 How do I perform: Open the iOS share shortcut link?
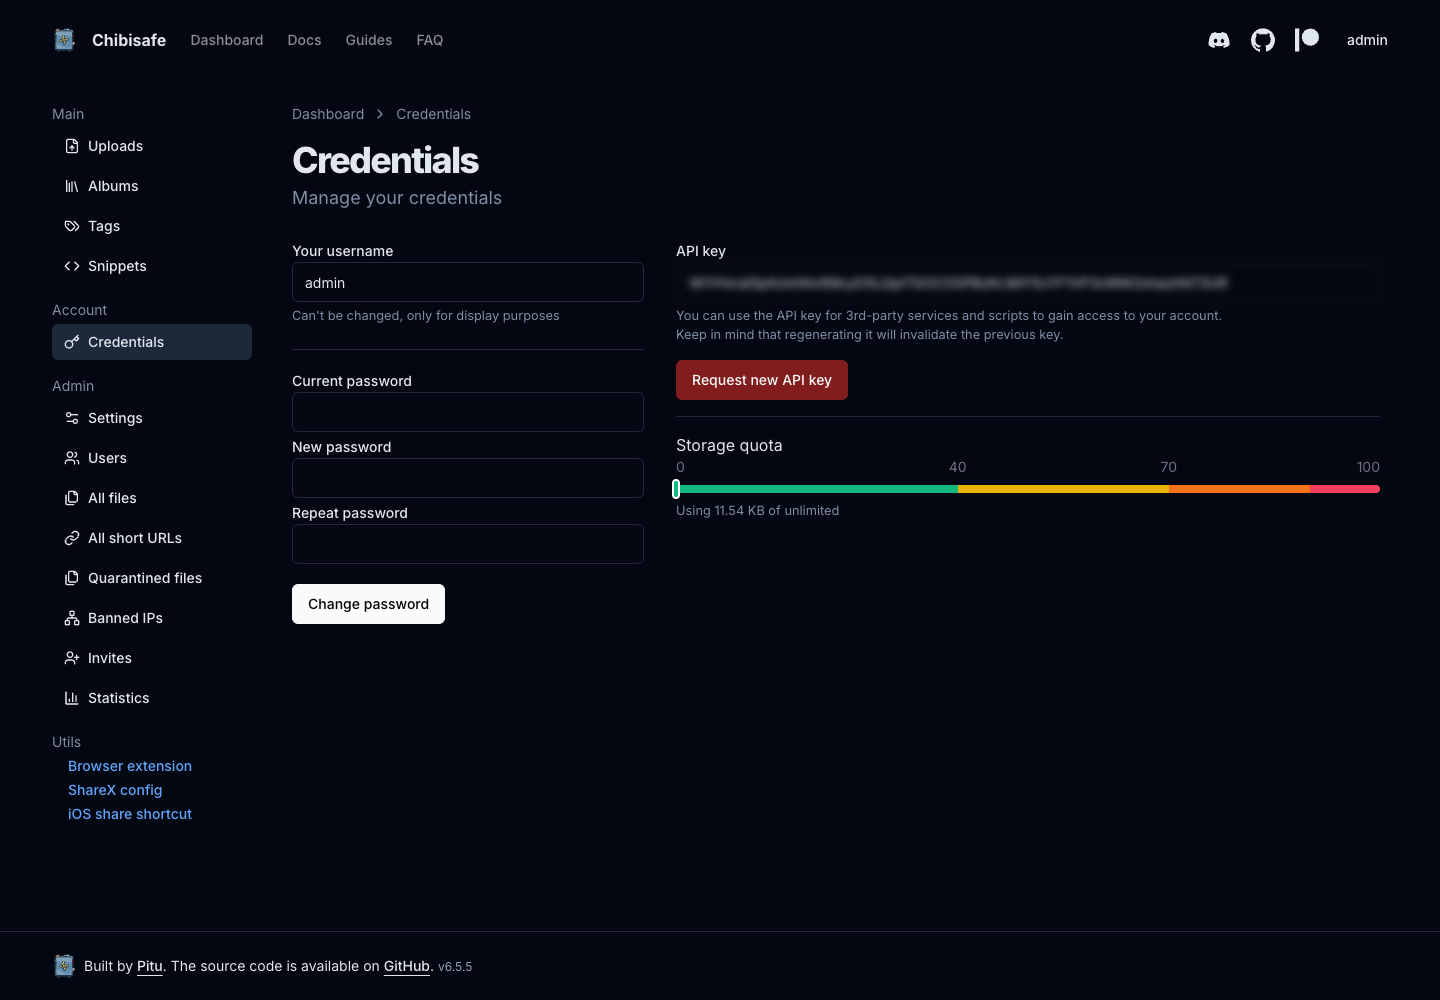(130, 814)
